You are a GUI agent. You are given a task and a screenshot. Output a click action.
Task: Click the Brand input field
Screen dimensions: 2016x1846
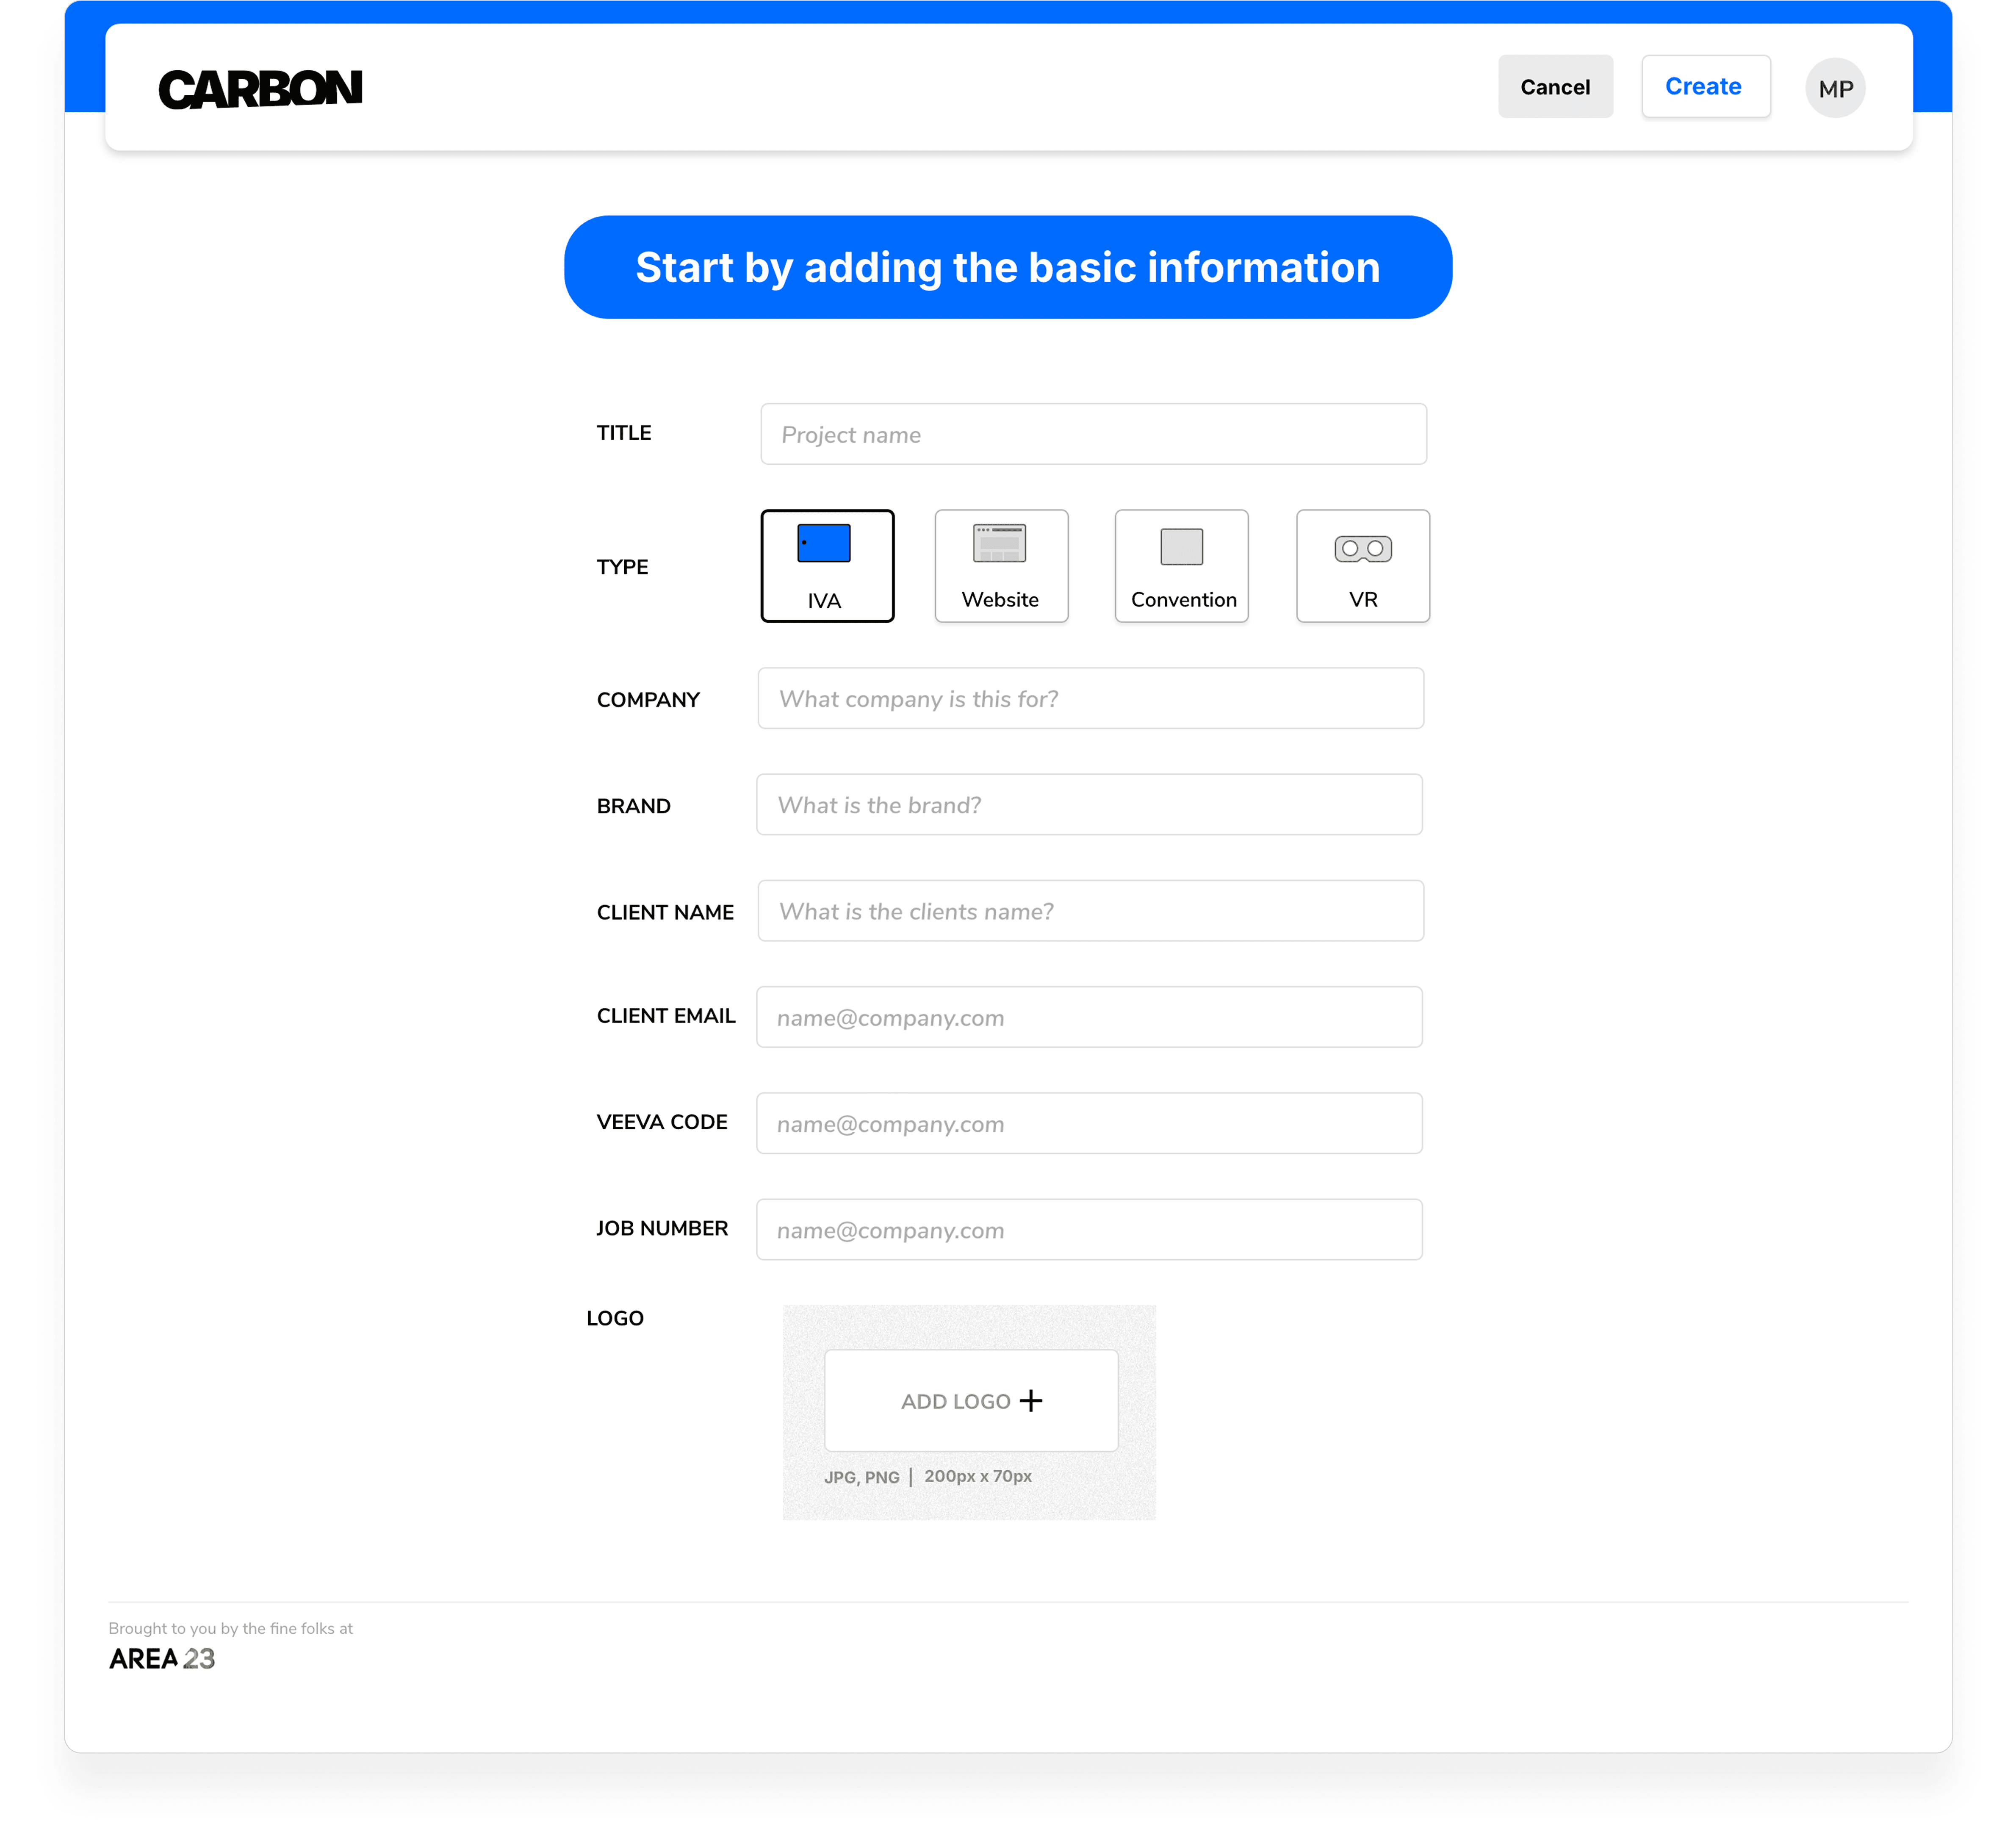[x=1089, y=804]
